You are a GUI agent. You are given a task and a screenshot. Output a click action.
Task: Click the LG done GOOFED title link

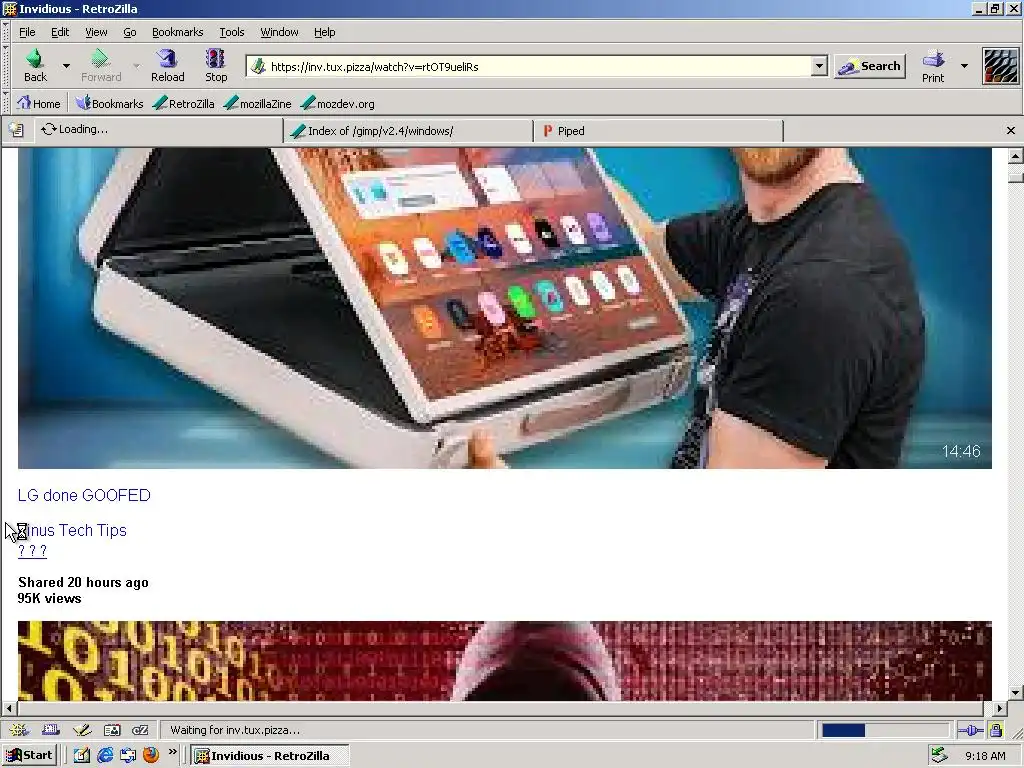(x=84, y=496)
